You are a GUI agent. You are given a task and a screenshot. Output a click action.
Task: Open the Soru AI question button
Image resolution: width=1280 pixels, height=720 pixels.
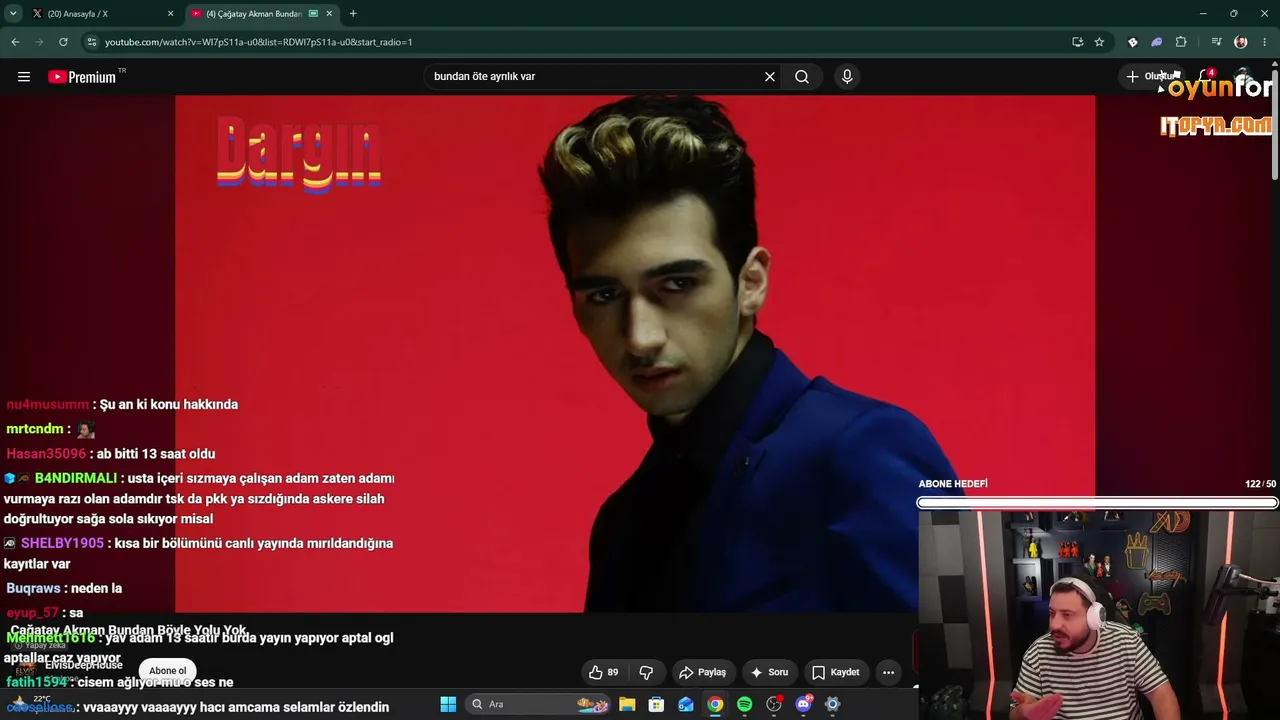[769, 672]
